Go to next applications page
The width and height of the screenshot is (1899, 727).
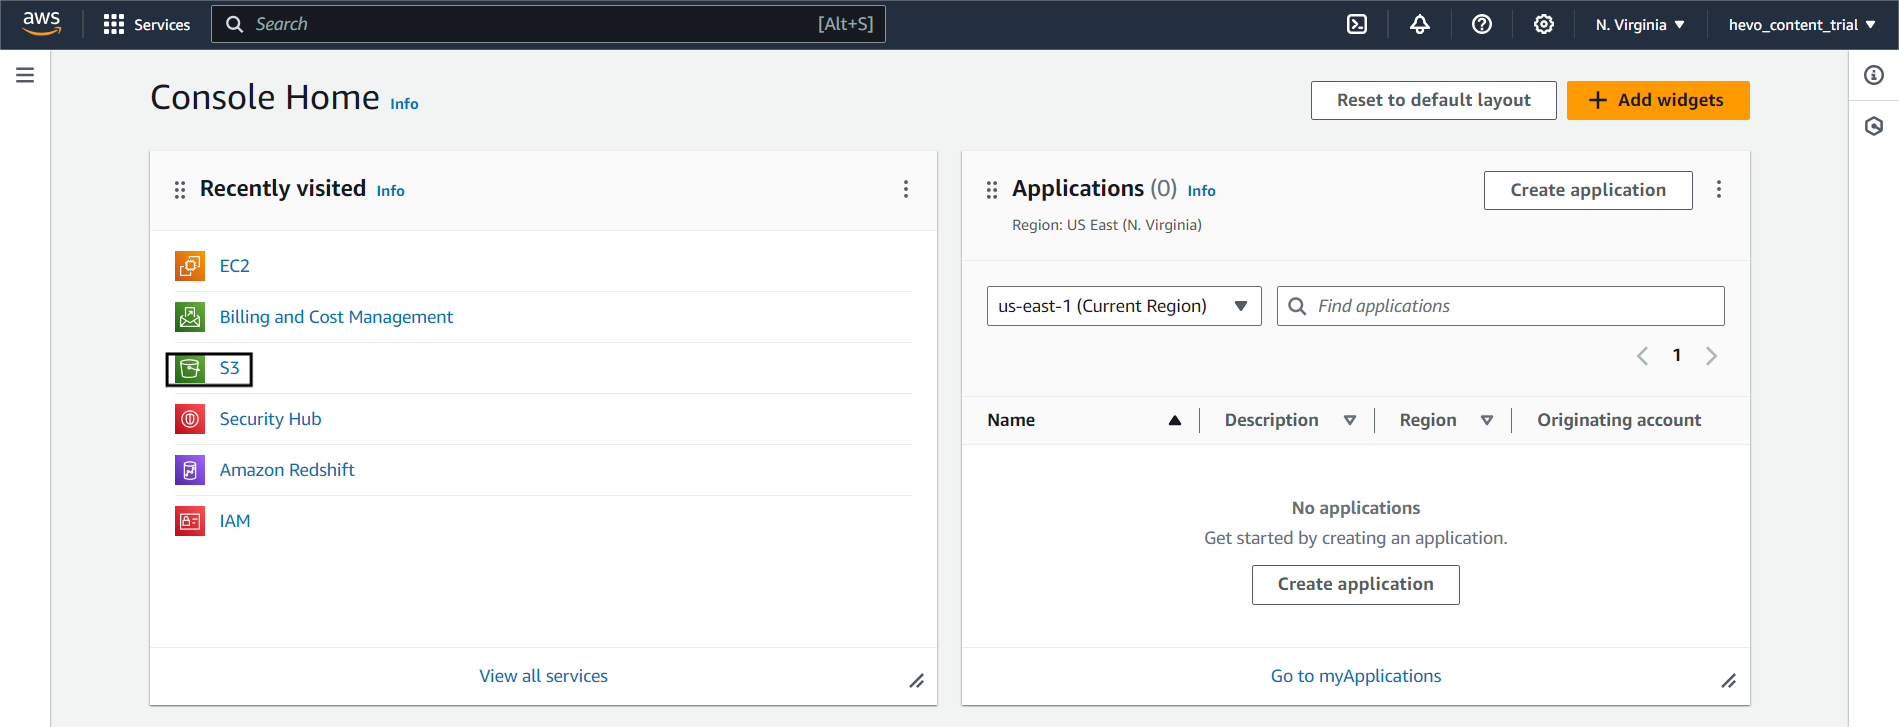click(x=1711, y=356)
